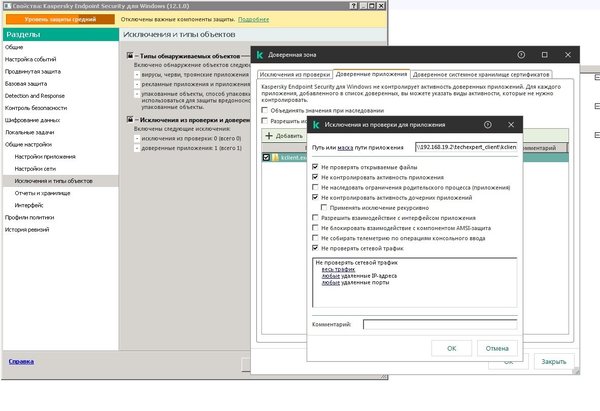Open Настройки сети subsection
This screenshot has width=600, height=411.
35,169
